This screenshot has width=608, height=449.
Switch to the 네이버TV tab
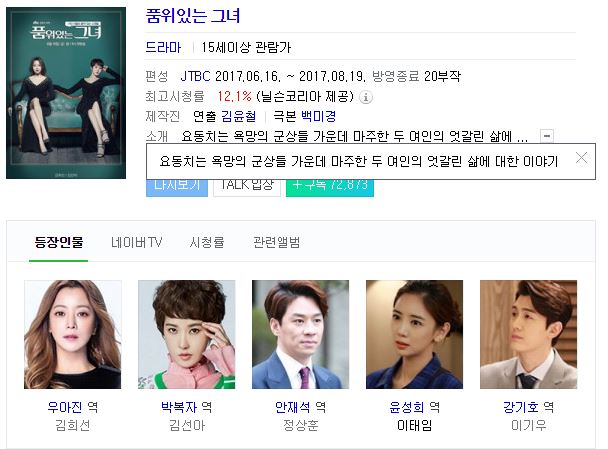coord(136,242)
